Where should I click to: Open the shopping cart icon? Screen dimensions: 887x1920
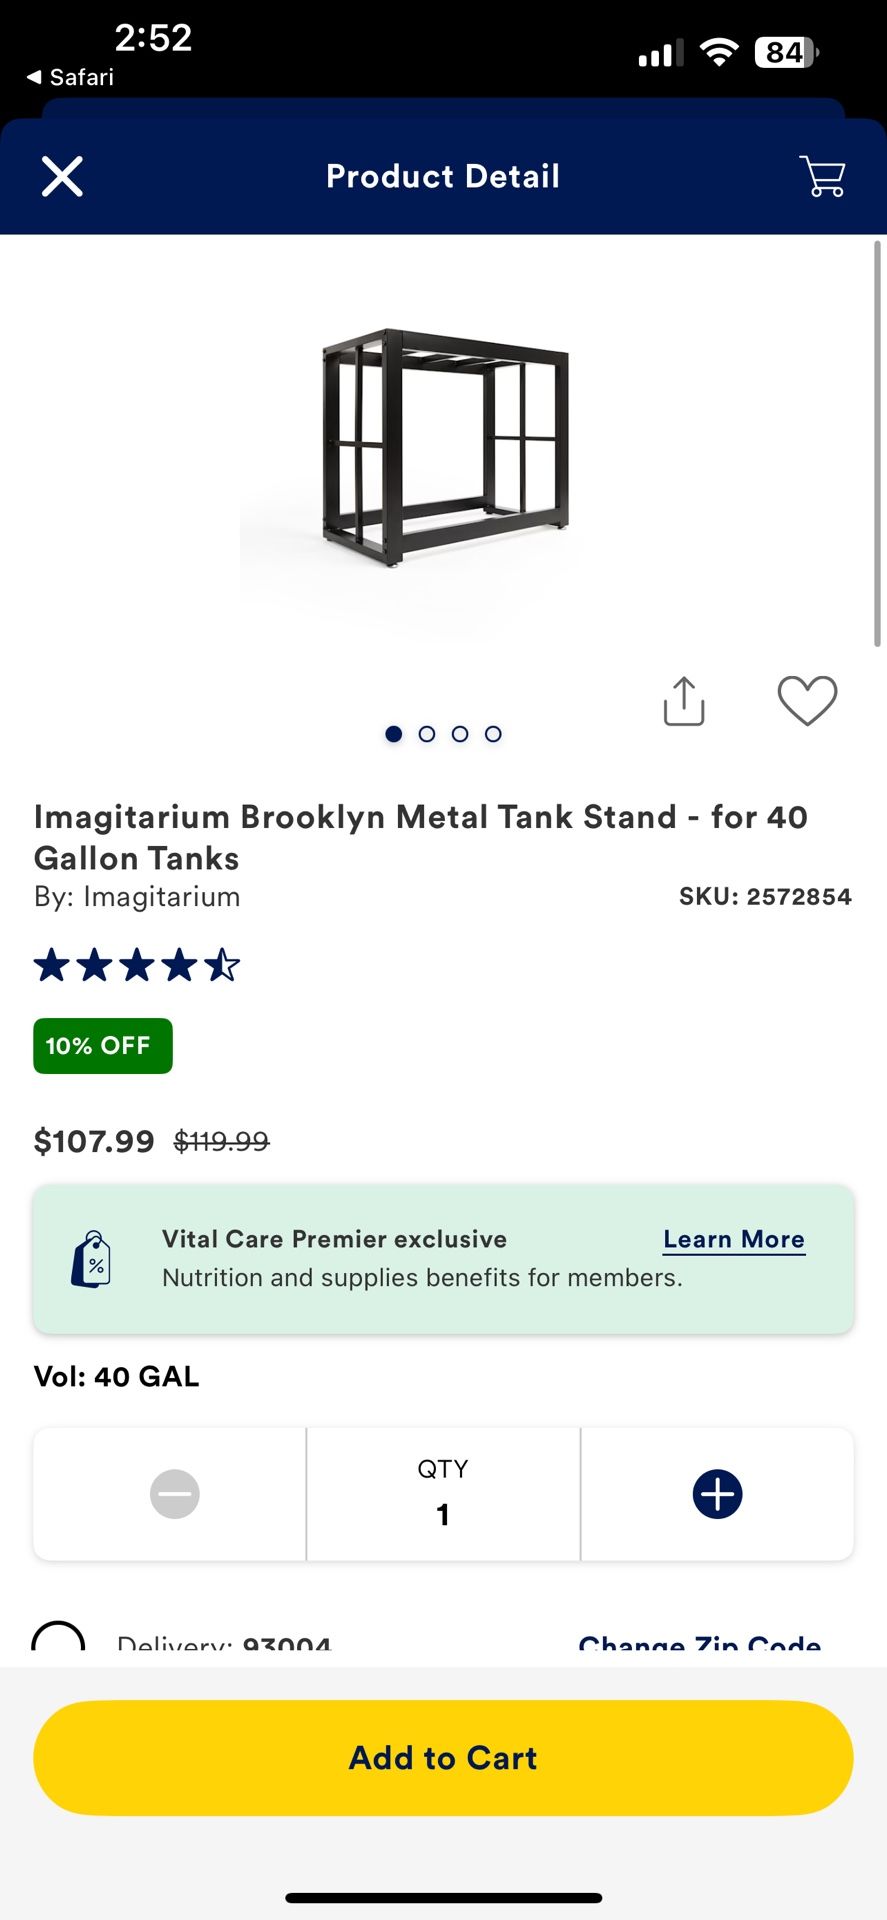click(822, 177)
